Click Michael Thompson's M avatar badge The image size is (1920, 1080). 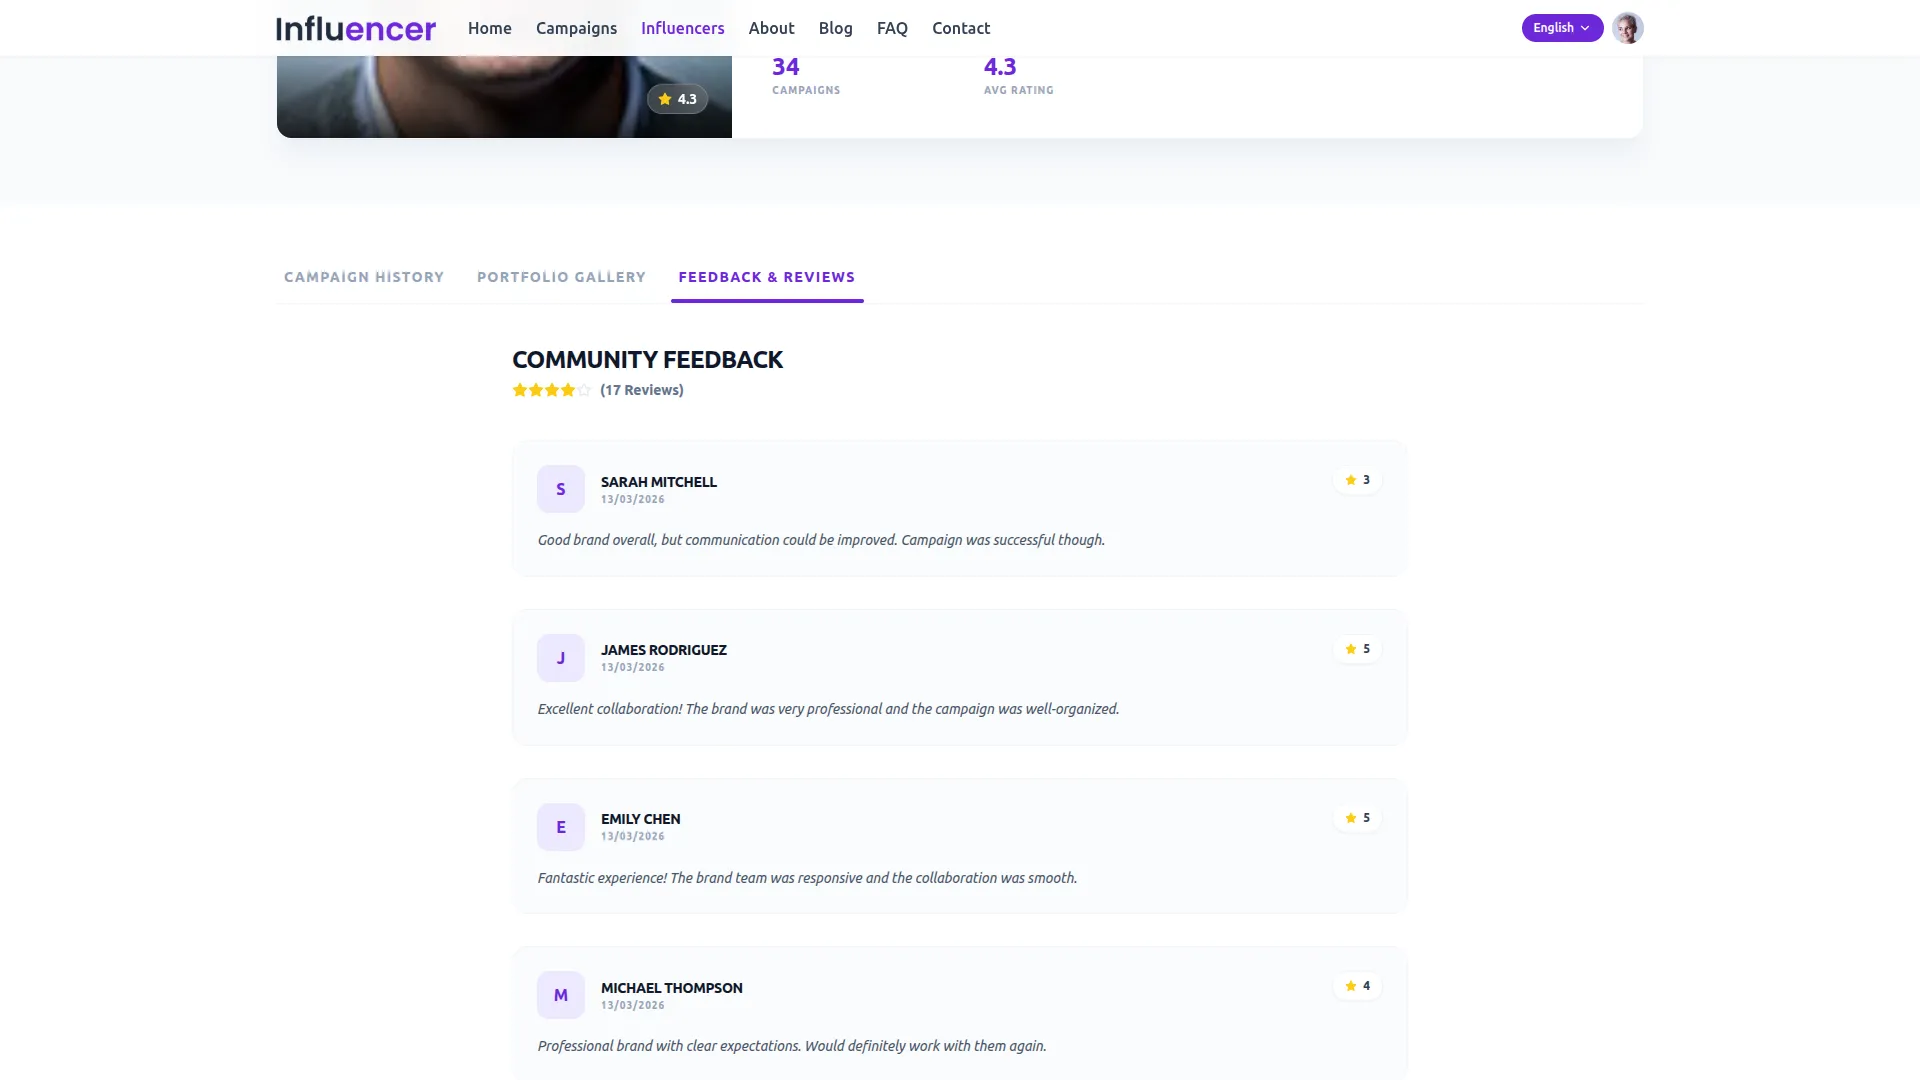560,995
